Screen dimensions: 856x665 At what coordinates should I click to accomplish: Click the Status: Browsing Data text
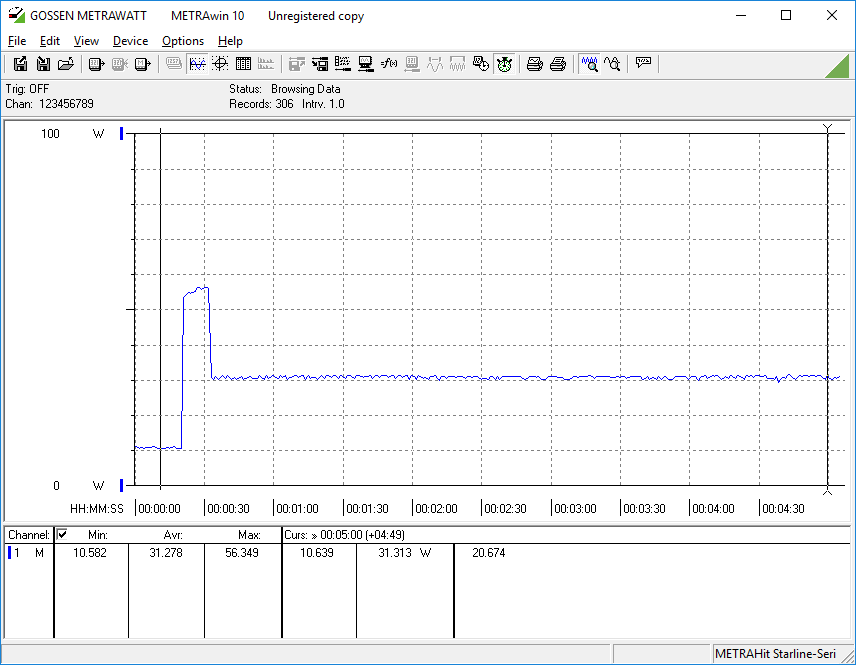pos(284,88)
